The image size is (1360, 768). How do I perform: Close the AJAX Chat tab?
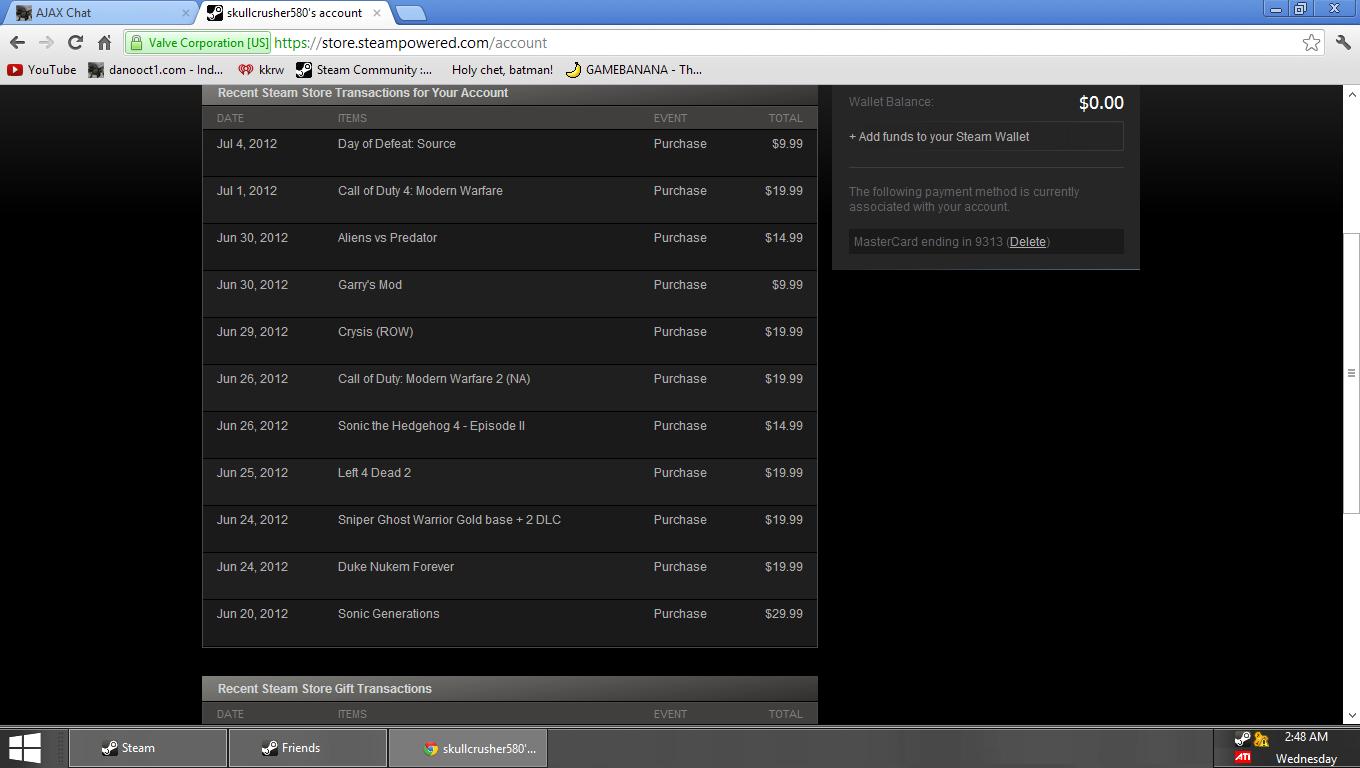[185, 13]
